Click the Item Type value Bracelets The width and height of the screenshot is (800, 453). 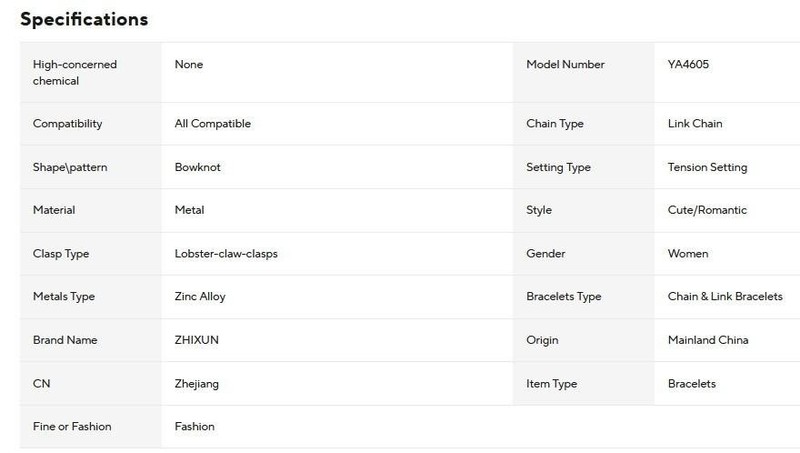(691, 384)
